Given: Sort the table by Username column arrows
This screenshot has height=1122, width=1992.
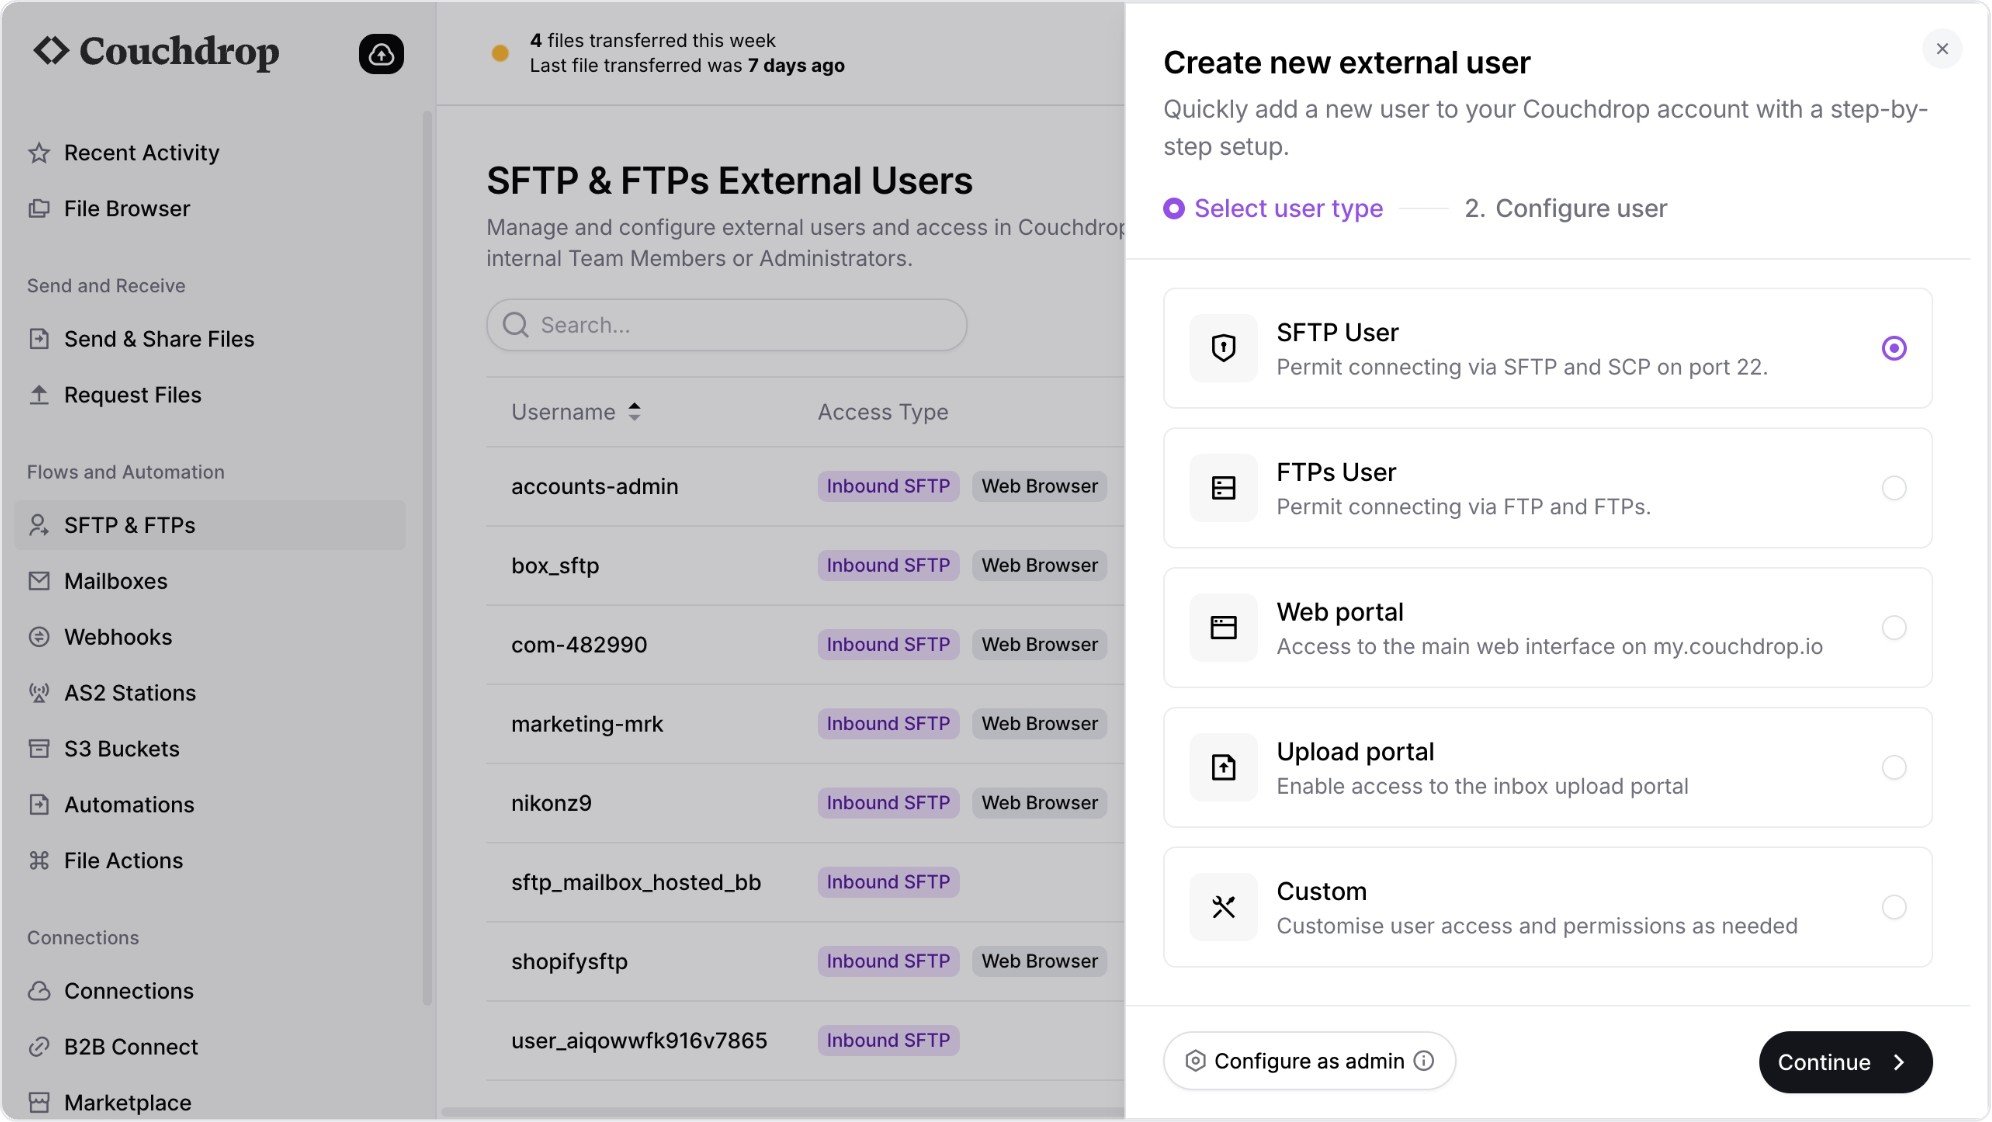Looking at the screenshot, I should [x=634, y=412].
